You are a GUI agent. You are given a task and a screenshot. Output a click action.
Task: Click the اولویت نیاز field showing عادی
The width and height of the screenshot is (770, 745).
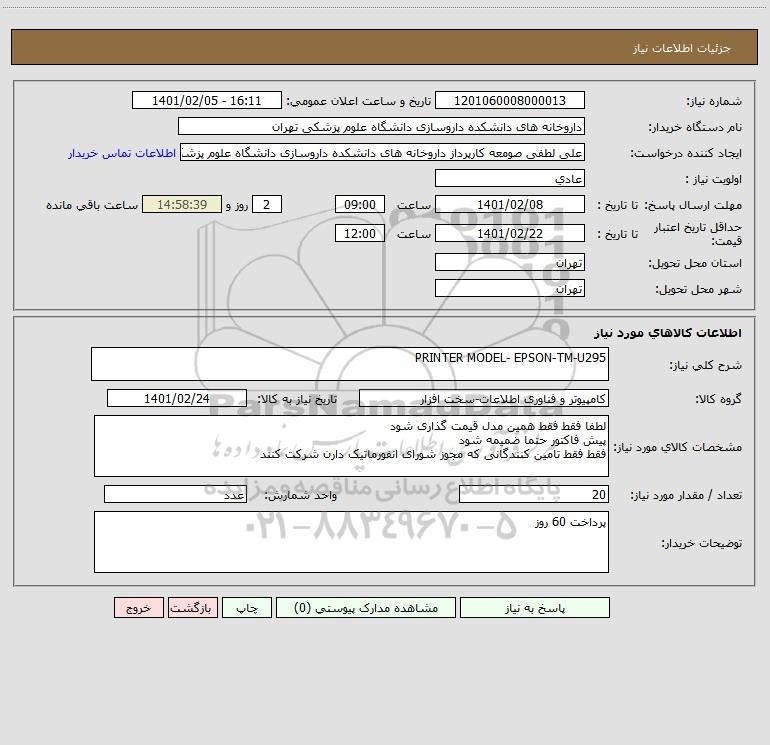[510, 178]
